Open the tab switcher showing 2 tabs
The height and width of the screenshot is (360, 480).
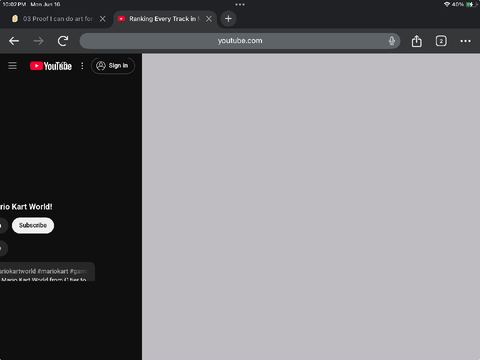(441, 41)
